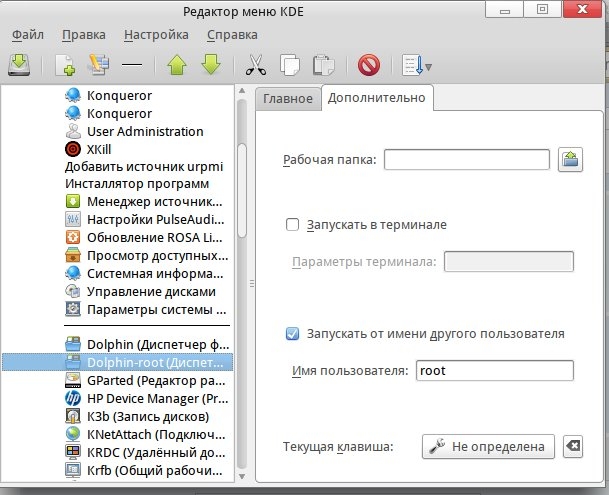Screen dimensions: 609x495
Task: Select Инсталлятор программ entry
Action: [137, 183]
